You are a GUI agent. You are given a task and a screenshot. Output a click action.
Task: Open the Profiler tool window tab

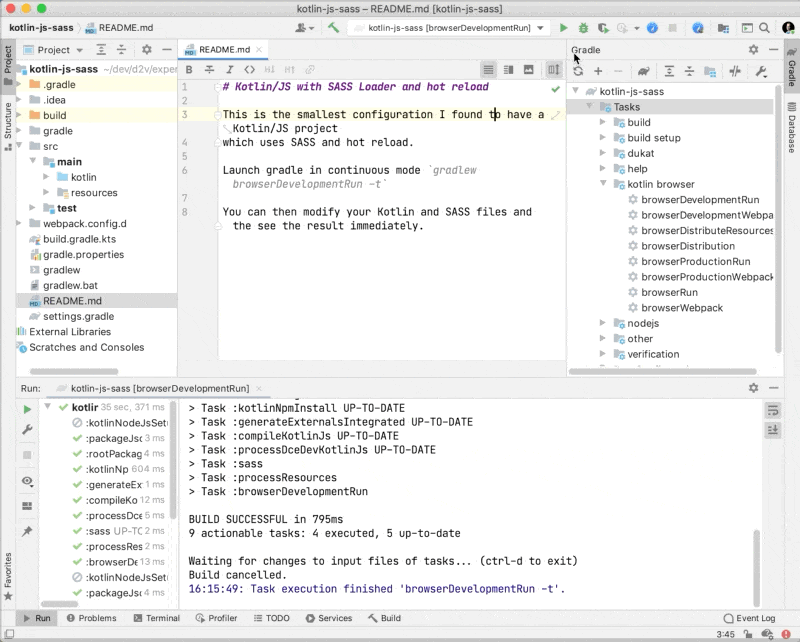[x=216, y=618]
